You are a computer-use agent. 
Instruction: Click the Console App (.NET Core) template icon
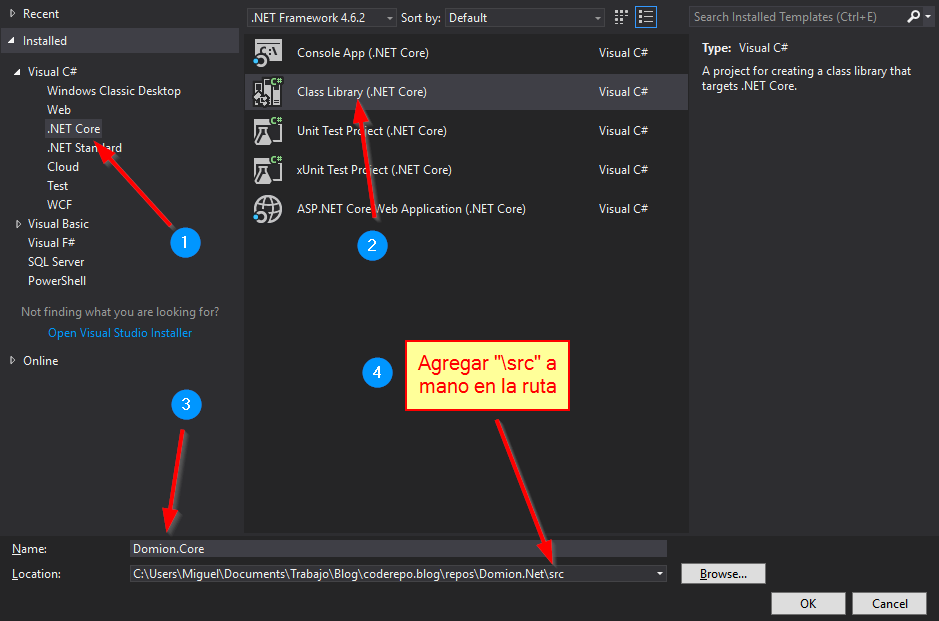[x=267, y=53]
